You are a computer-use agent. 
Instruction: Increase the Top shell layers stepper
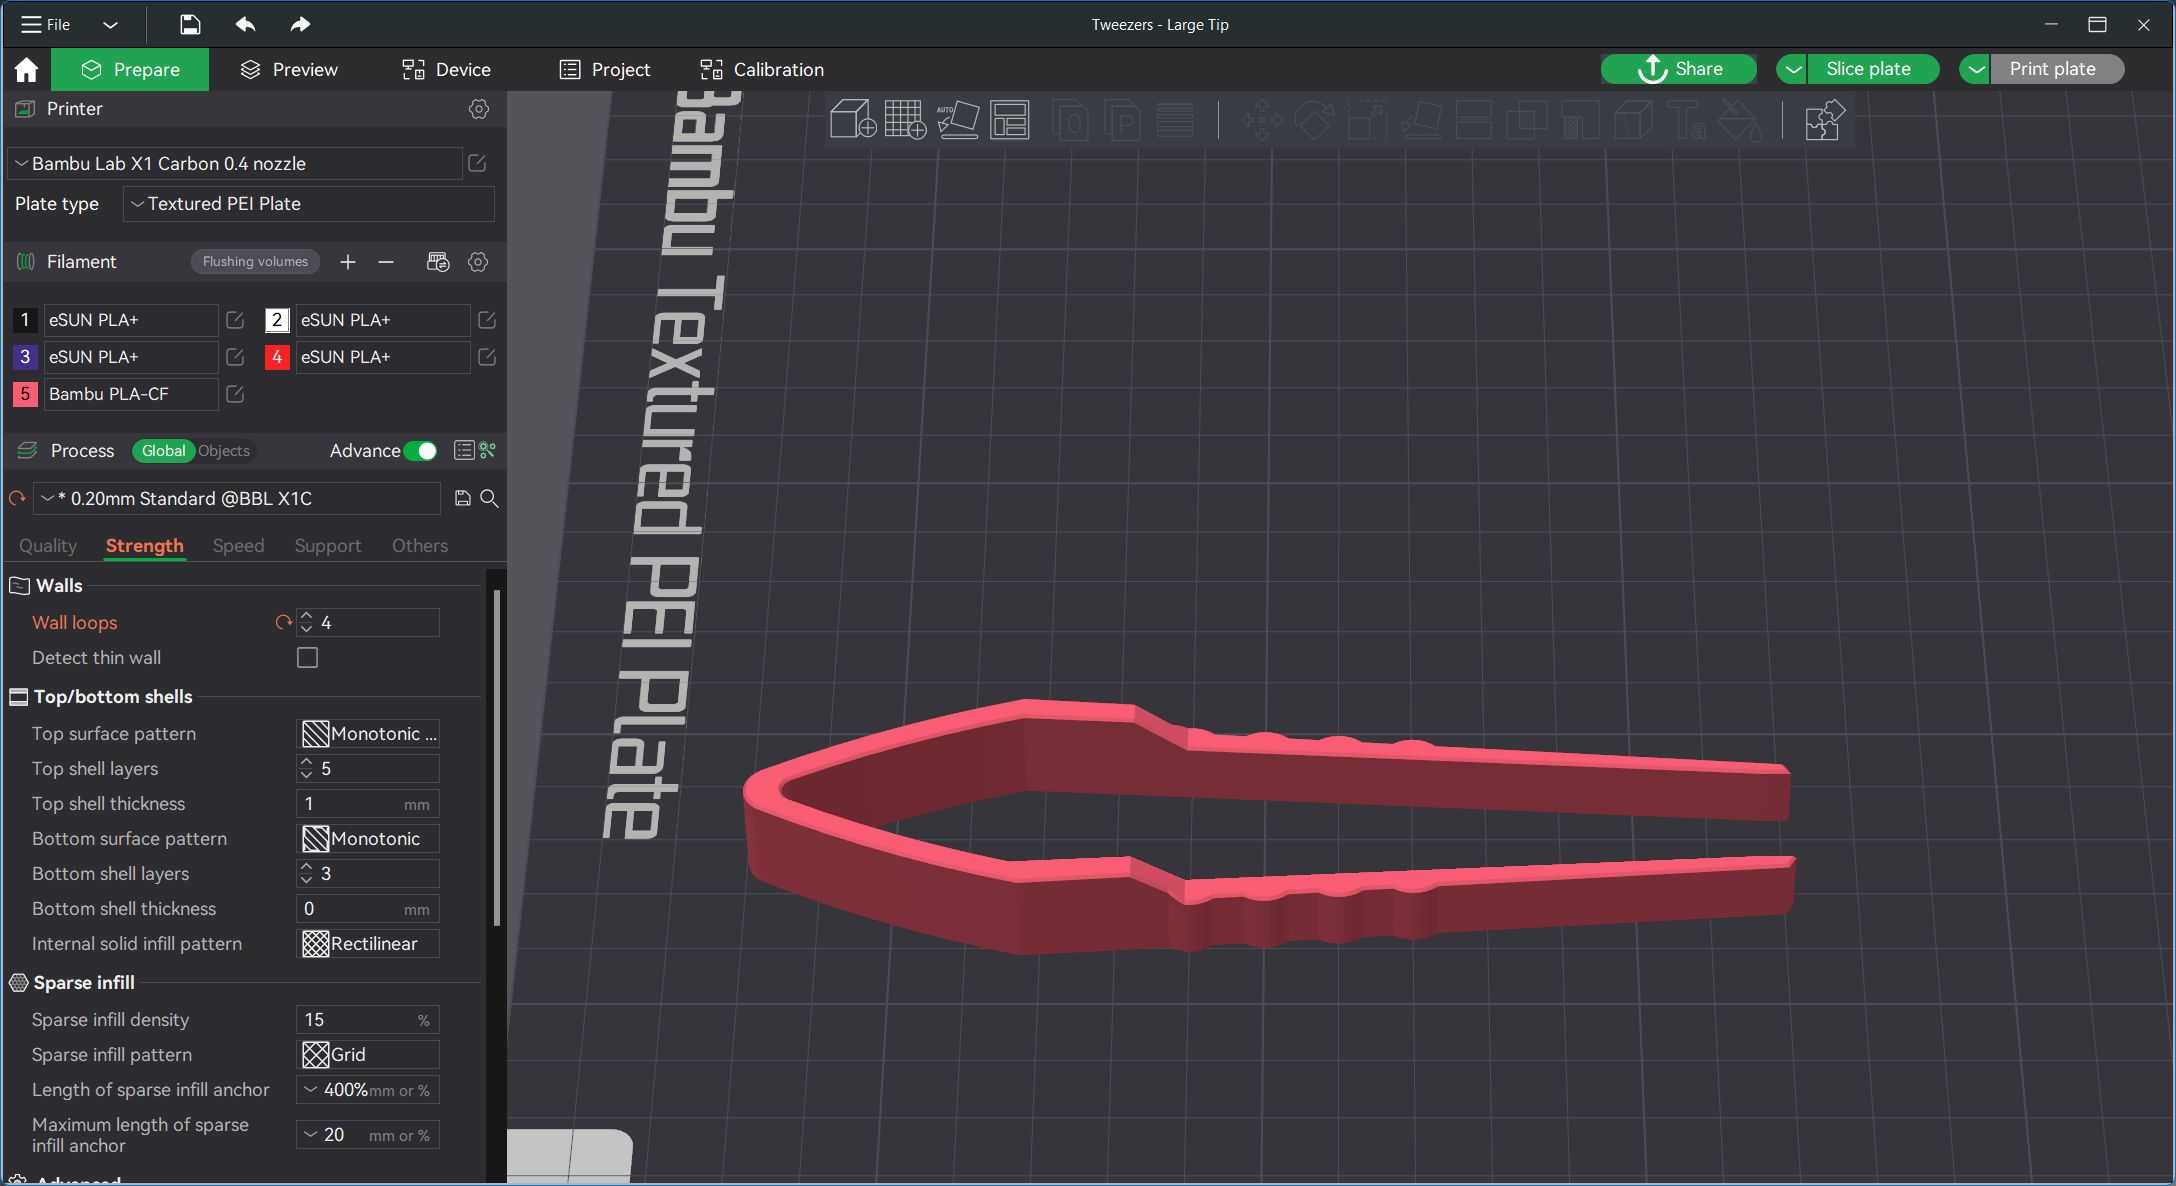click(x=307, y=763)
